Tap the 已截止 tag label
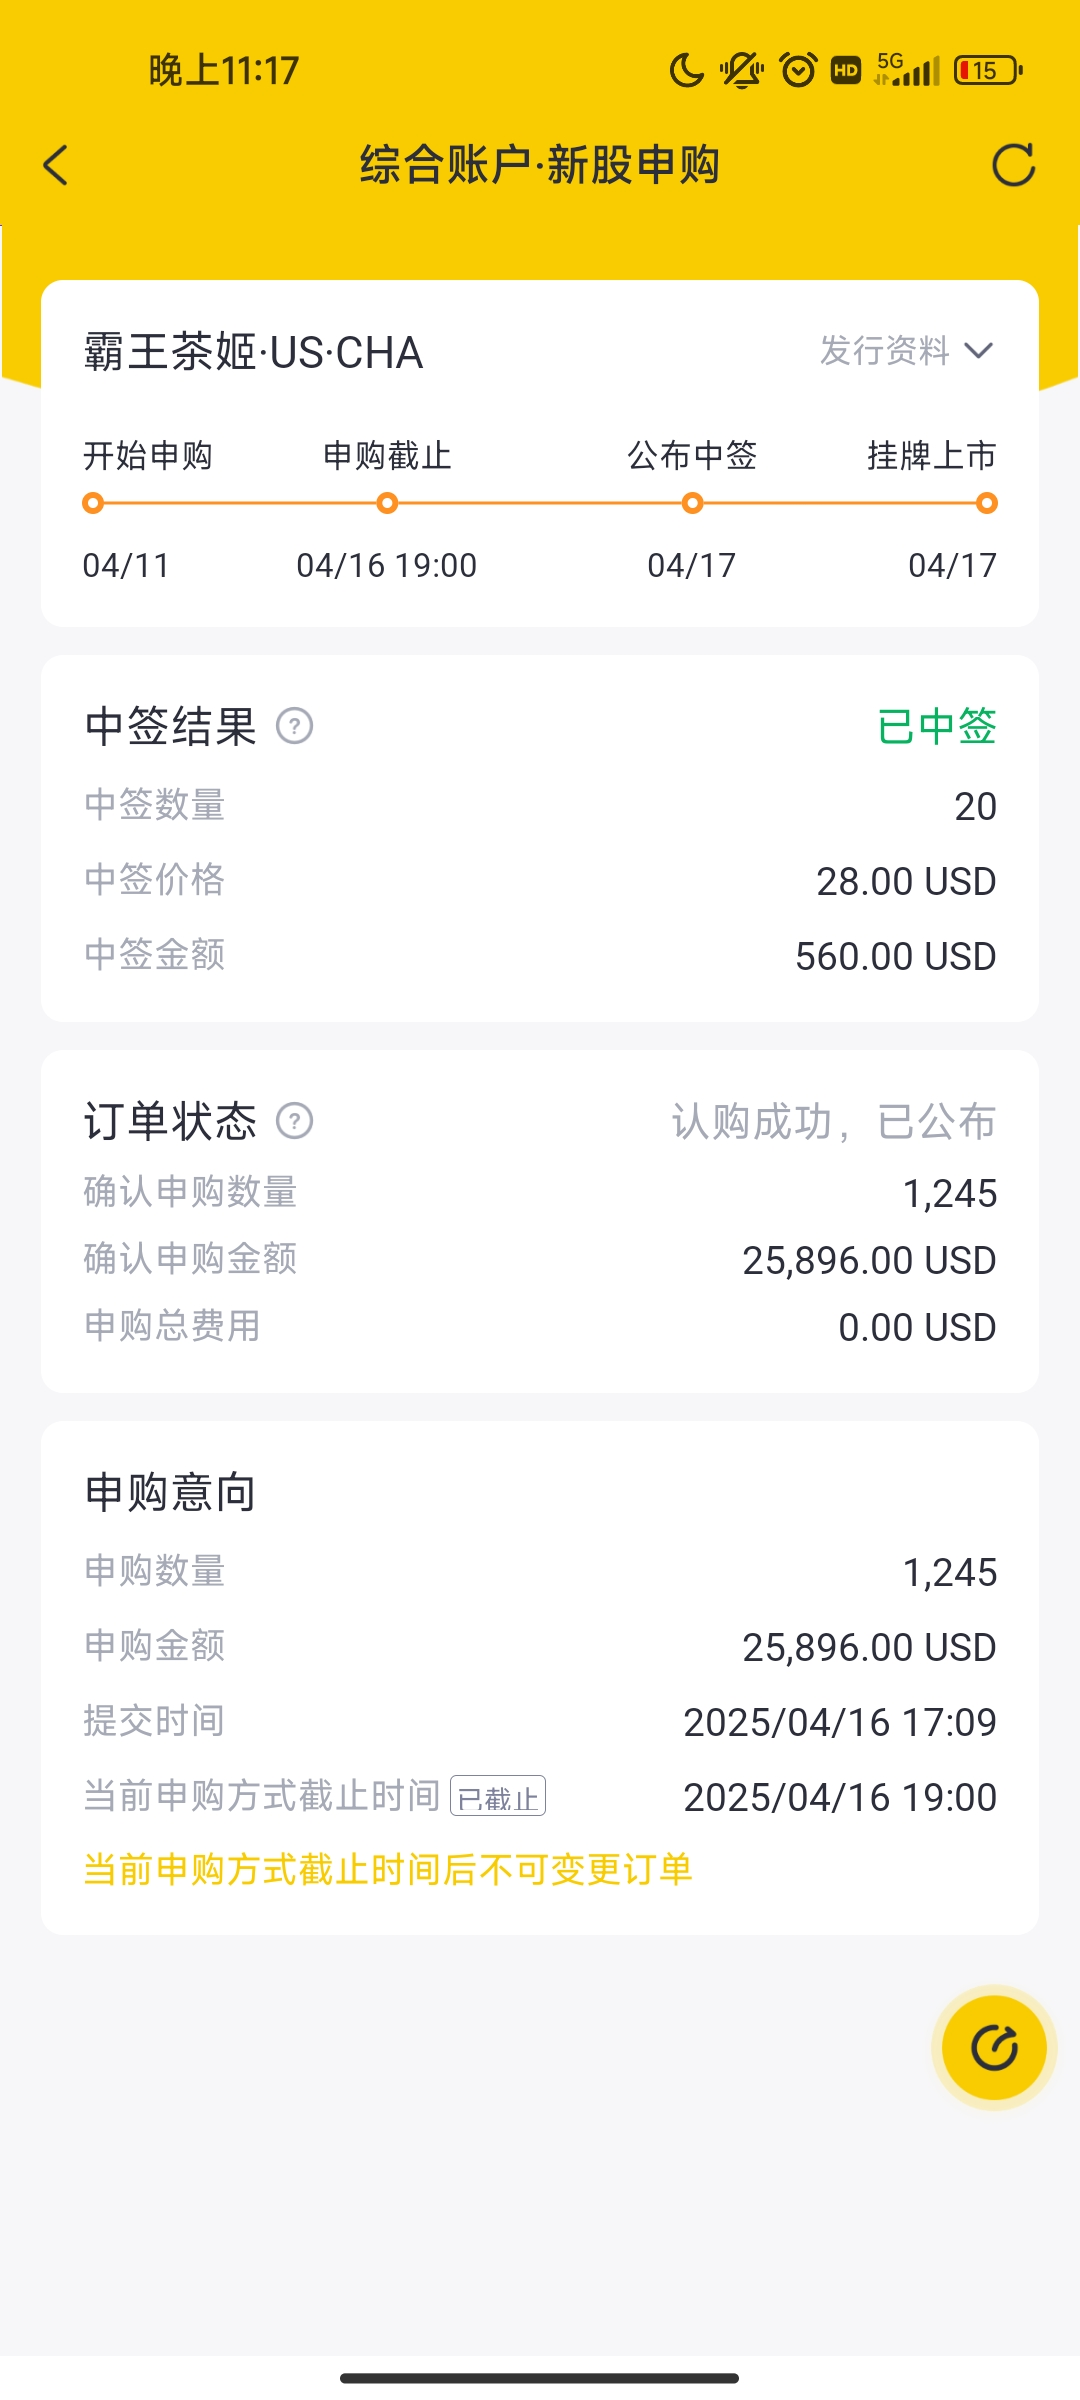 point(498,1796)
